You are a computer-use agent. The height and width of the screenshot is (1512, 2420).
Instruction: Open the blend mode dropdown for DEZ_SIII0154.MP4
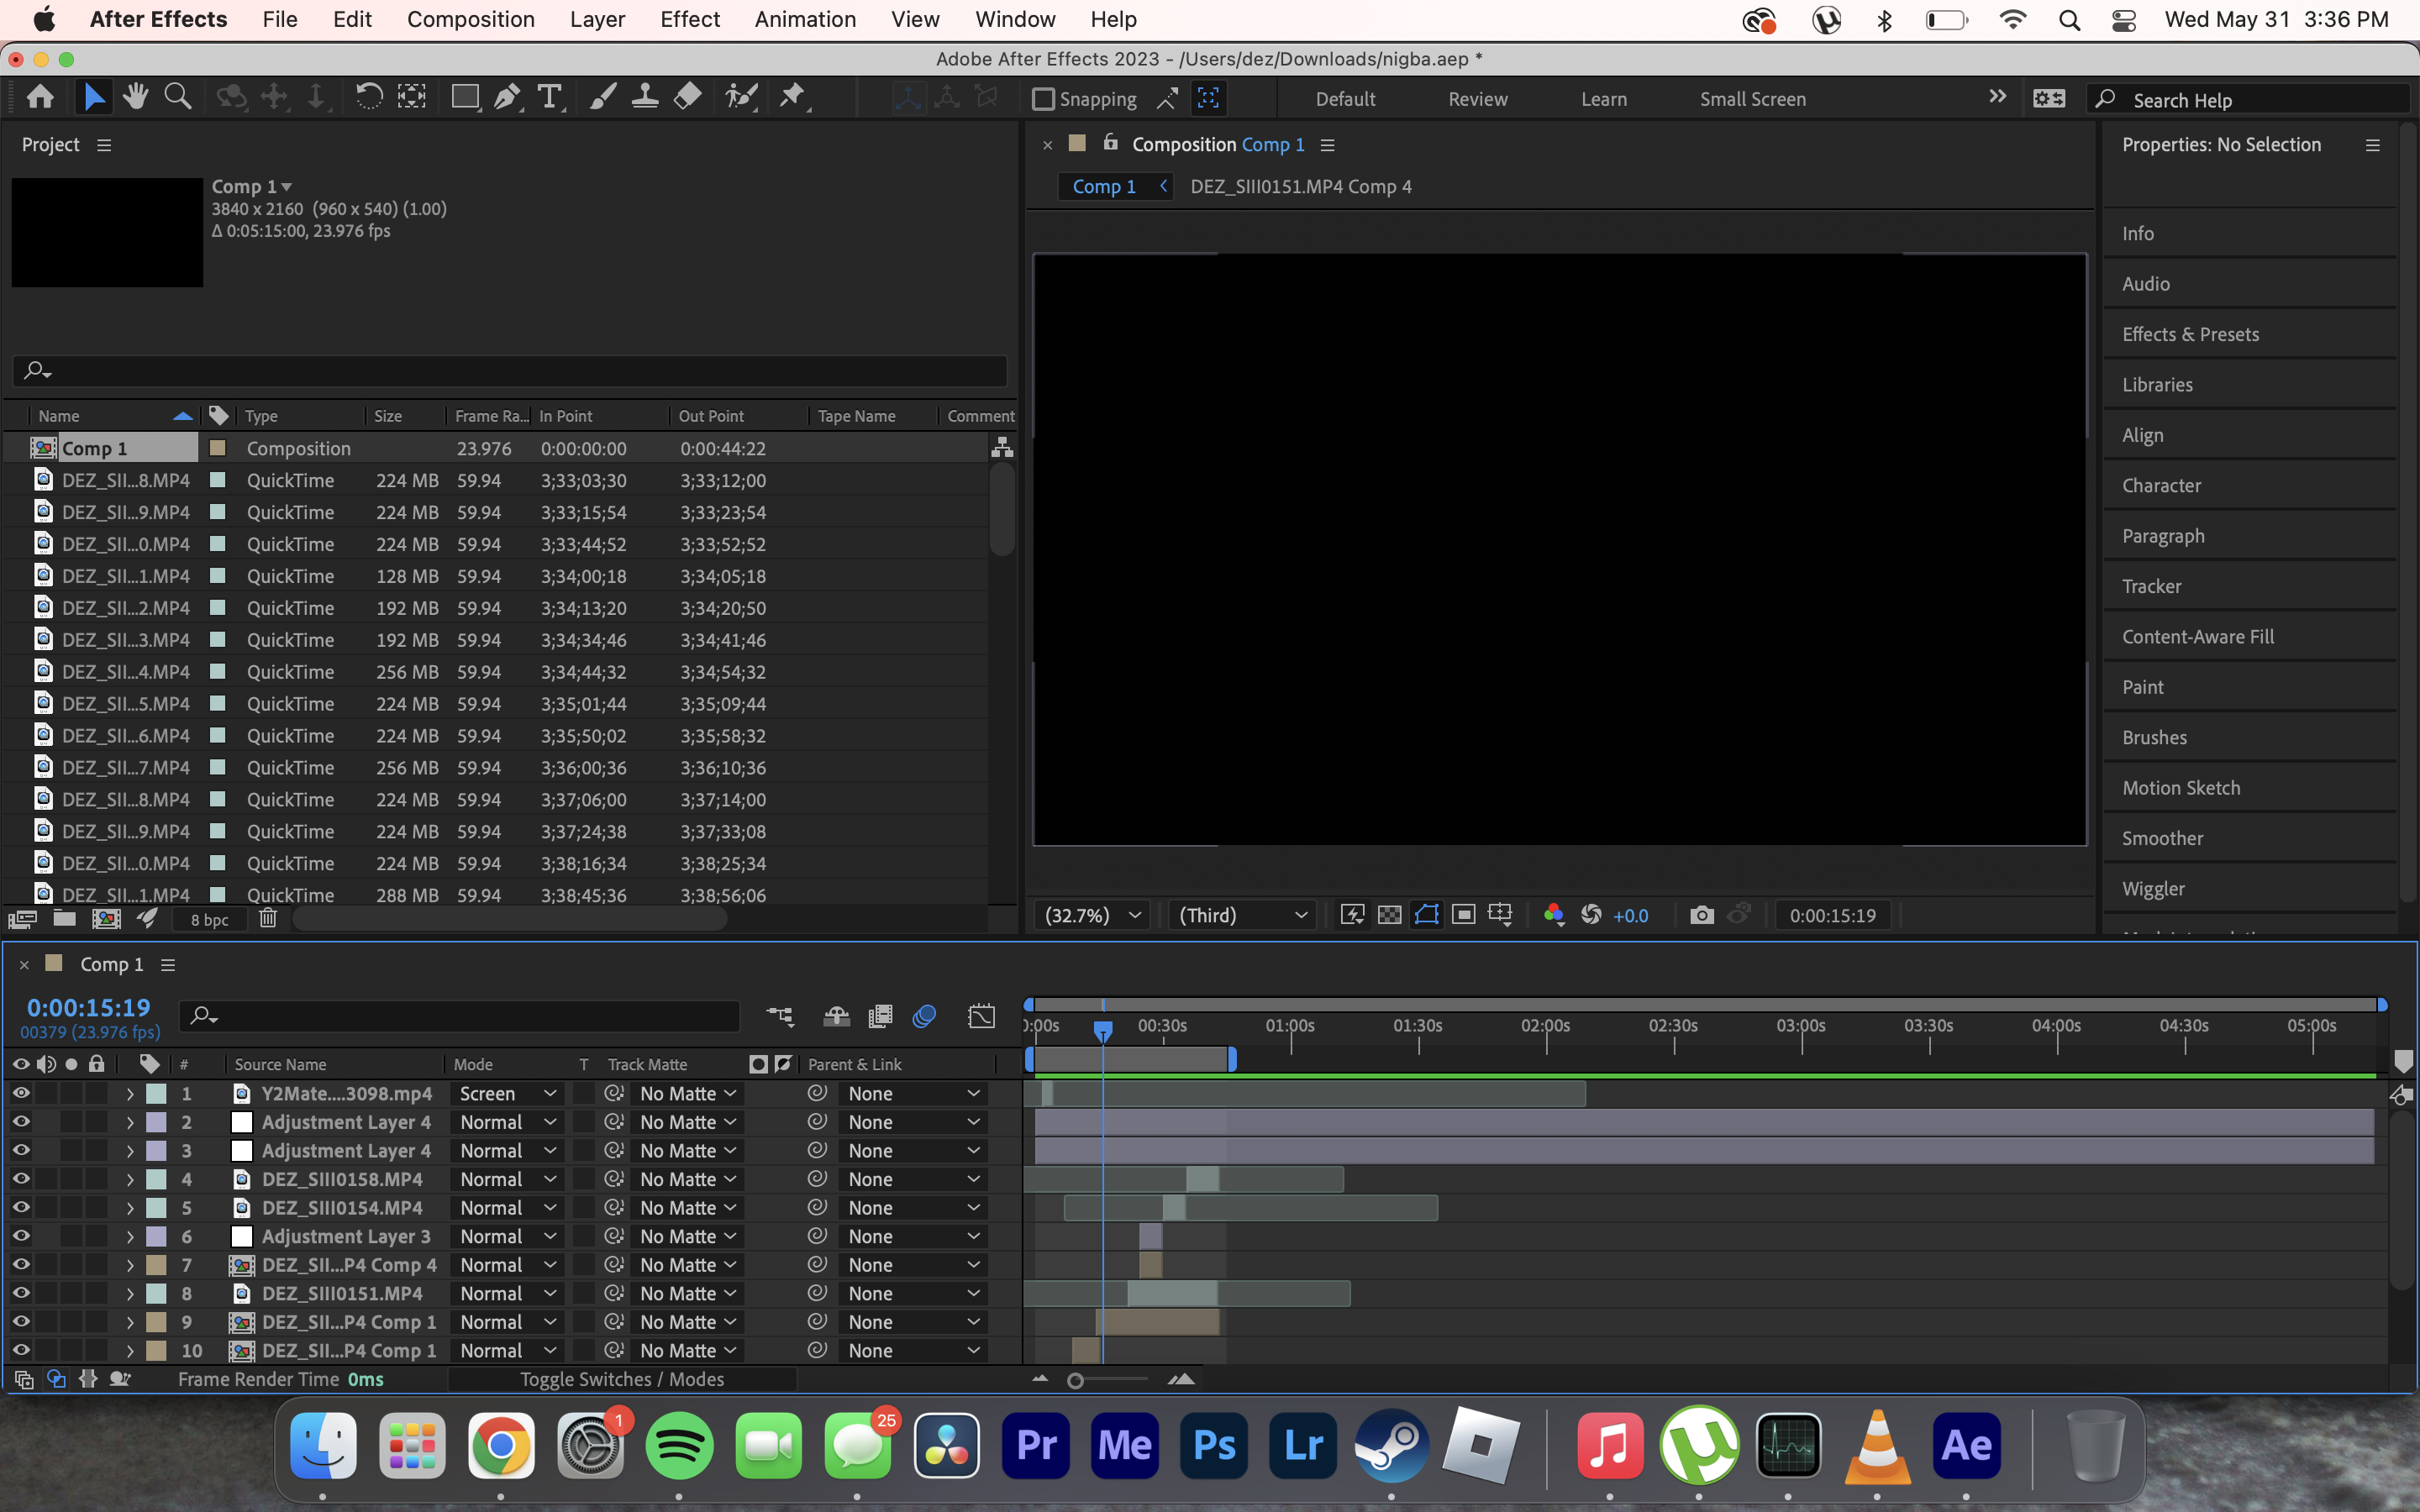point(507,1207)
